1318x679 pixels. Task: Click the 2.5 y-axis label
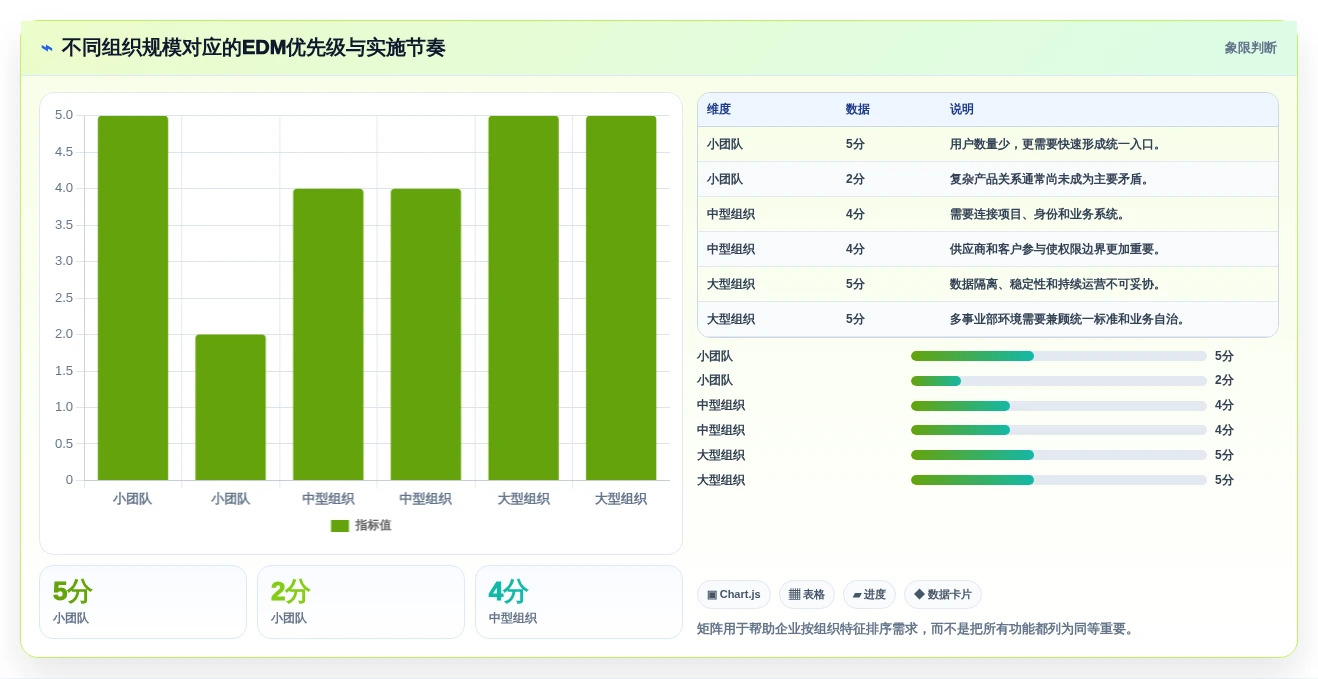pyautogui.click(x=64, y=298)
